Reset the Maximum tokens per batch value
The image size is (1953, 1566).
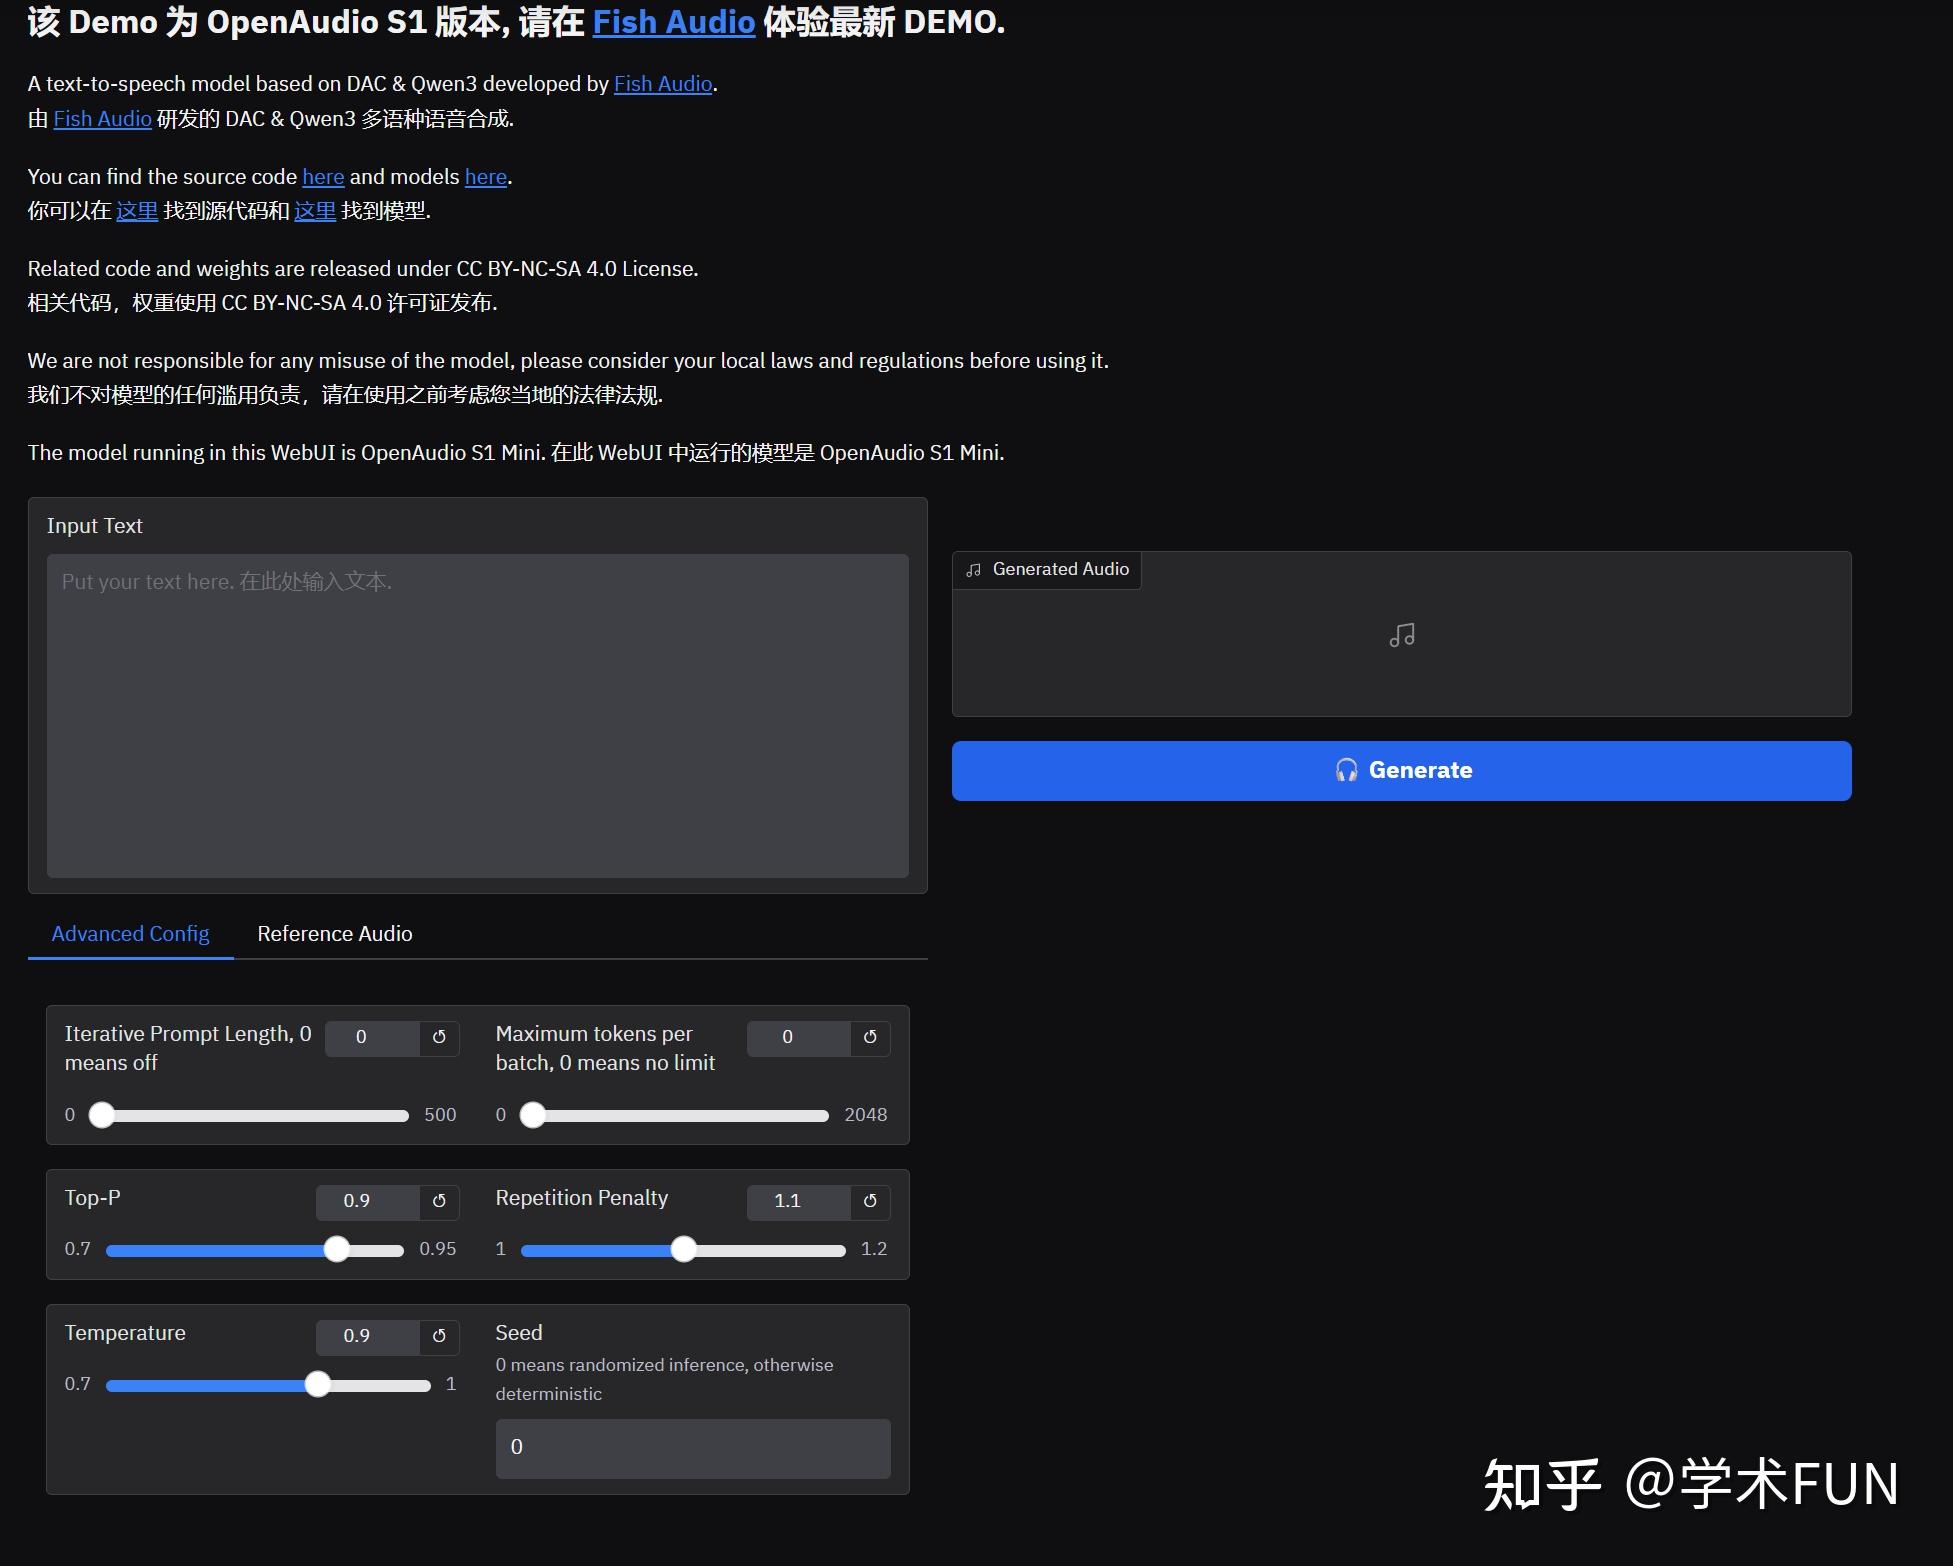point(869,1038)
